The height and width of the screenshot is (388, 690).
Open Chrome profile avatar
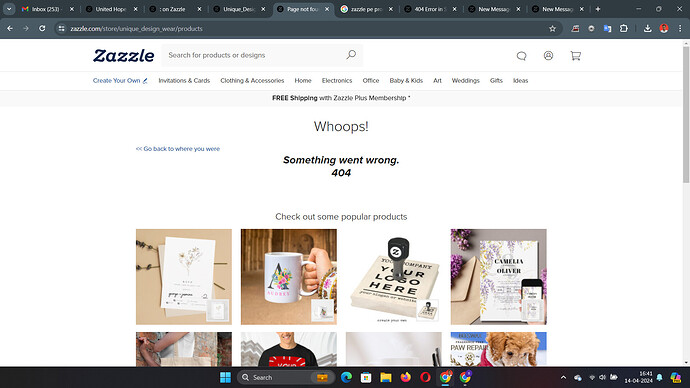pyautogui.click(x=664, y=29)
